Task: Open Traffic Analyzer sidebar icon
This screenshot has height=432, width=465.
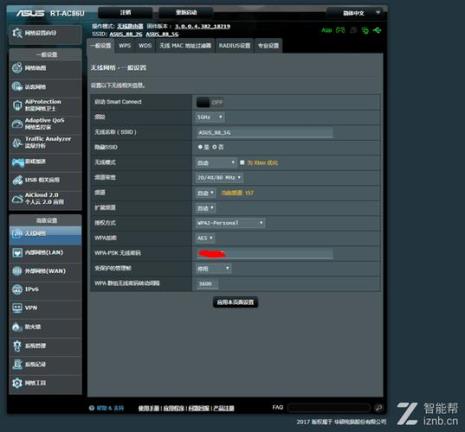Action: (17, 143)
